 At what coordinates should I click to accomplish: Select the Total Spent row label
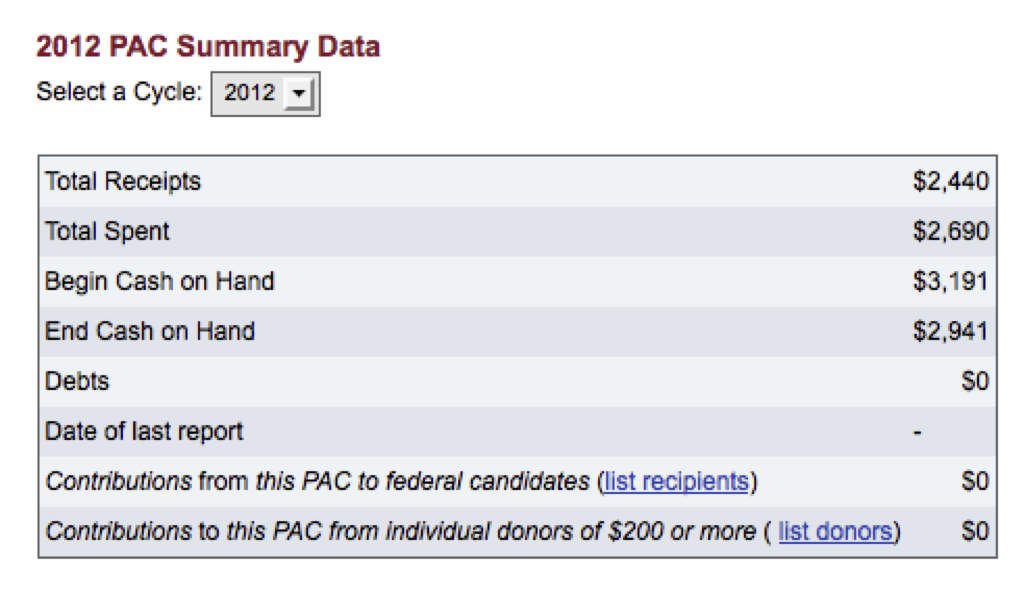[107, 232]
